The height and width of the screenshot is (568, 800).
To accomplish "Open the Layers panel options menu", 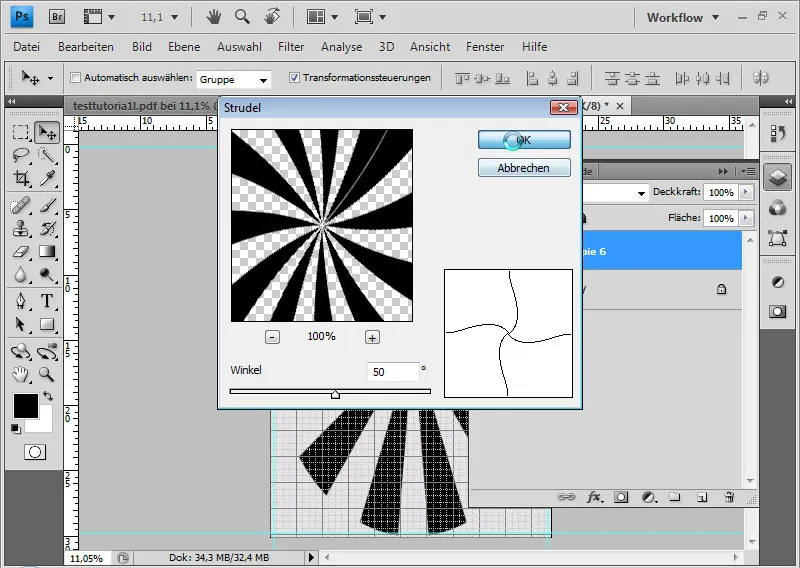I will (748, 171).
